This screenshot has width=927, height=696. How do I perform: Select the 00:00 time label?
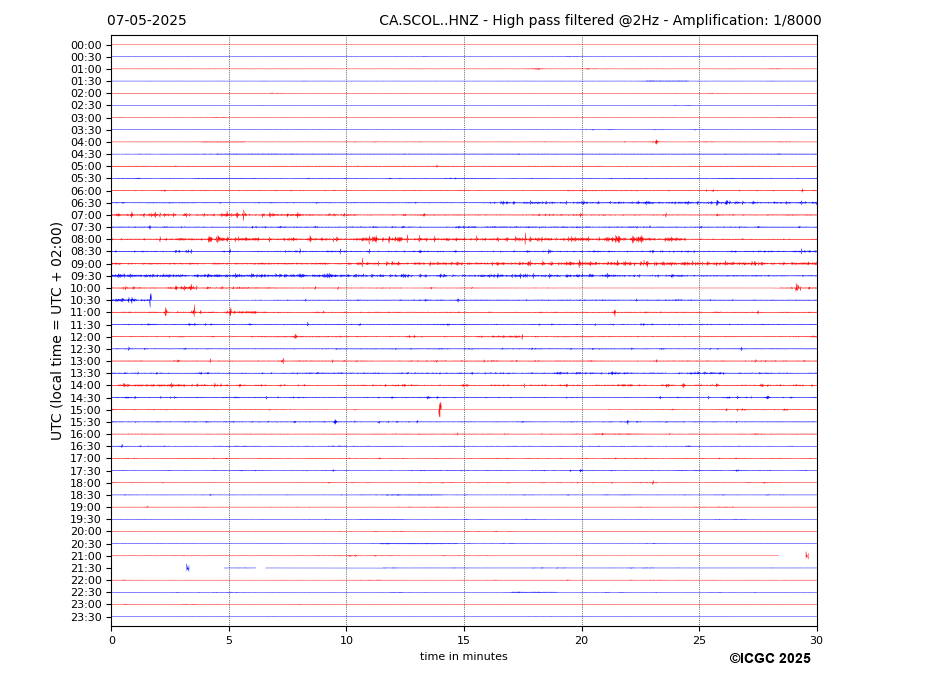pyautogui.click(x=86, y=46)
